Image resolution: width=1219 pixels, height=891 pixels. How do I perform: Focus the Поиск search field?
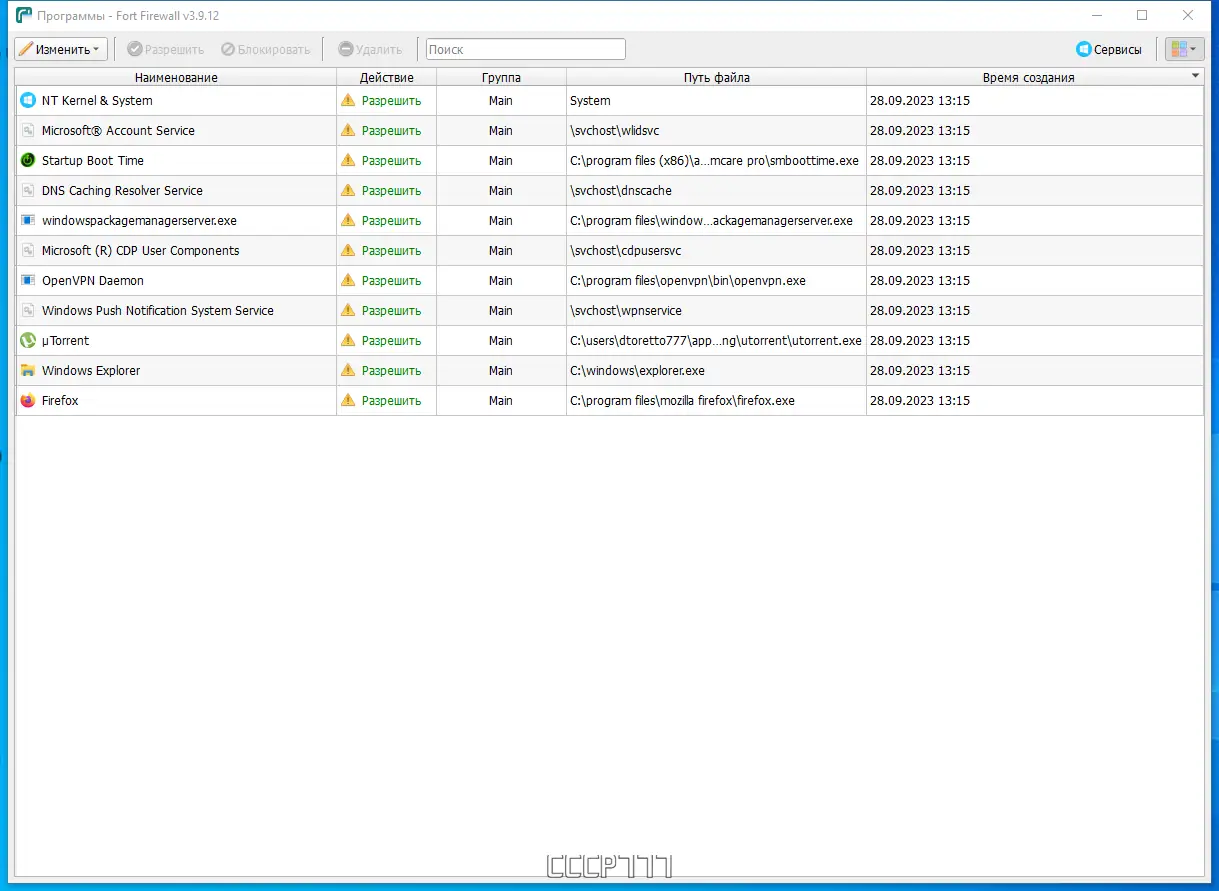click(525, 49)
